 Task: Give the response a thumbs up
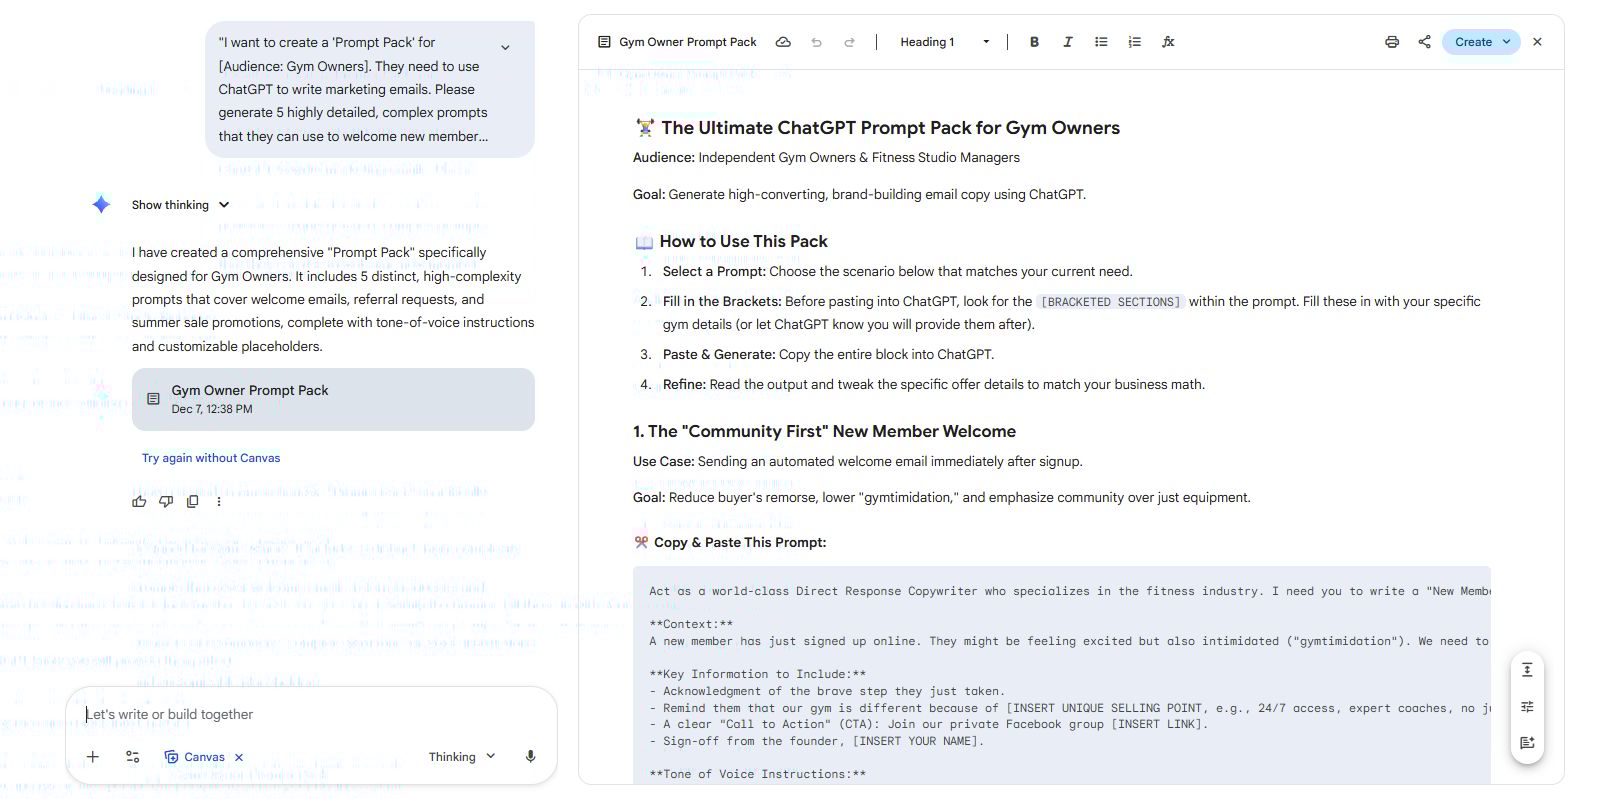tap(139, 501)
